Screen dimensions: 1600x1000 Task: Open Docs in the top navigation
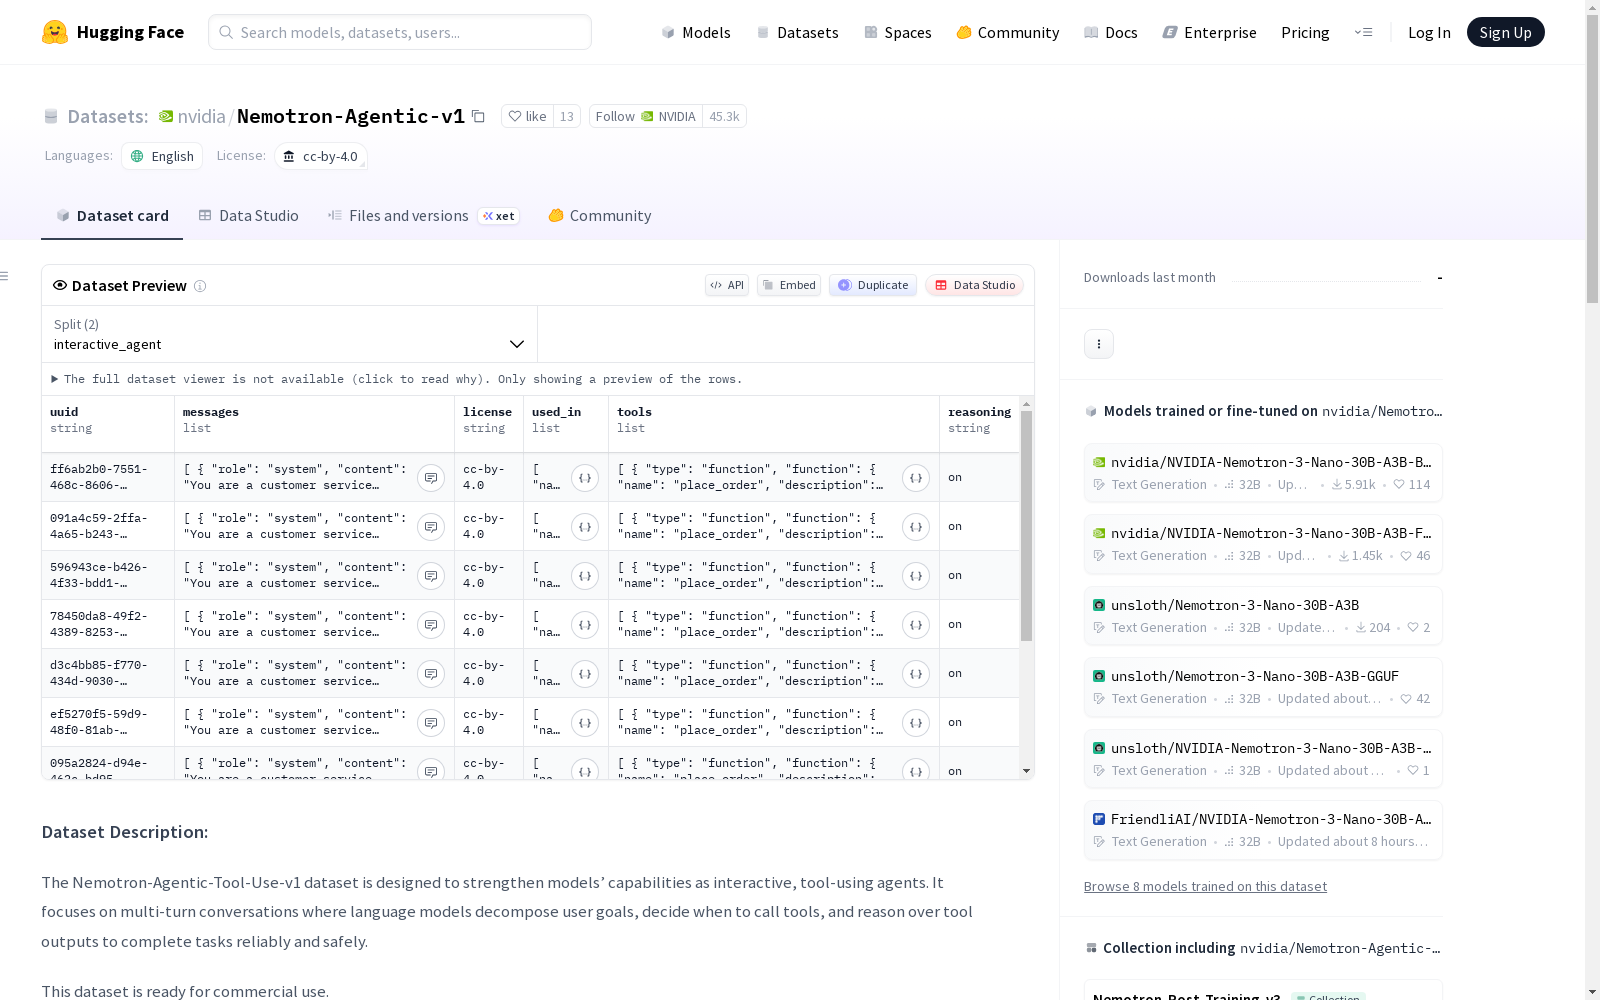pyautogui.click(x=1111, y=32)
